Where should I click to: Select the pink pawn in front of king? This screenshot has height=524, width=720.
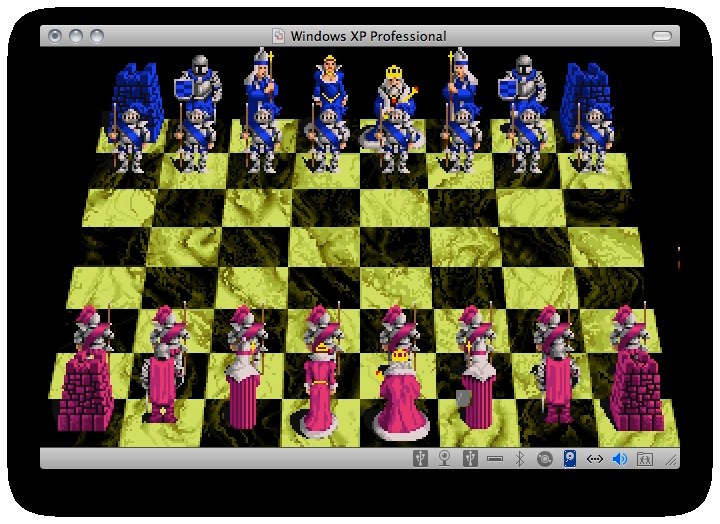click(x=399, y=328)
